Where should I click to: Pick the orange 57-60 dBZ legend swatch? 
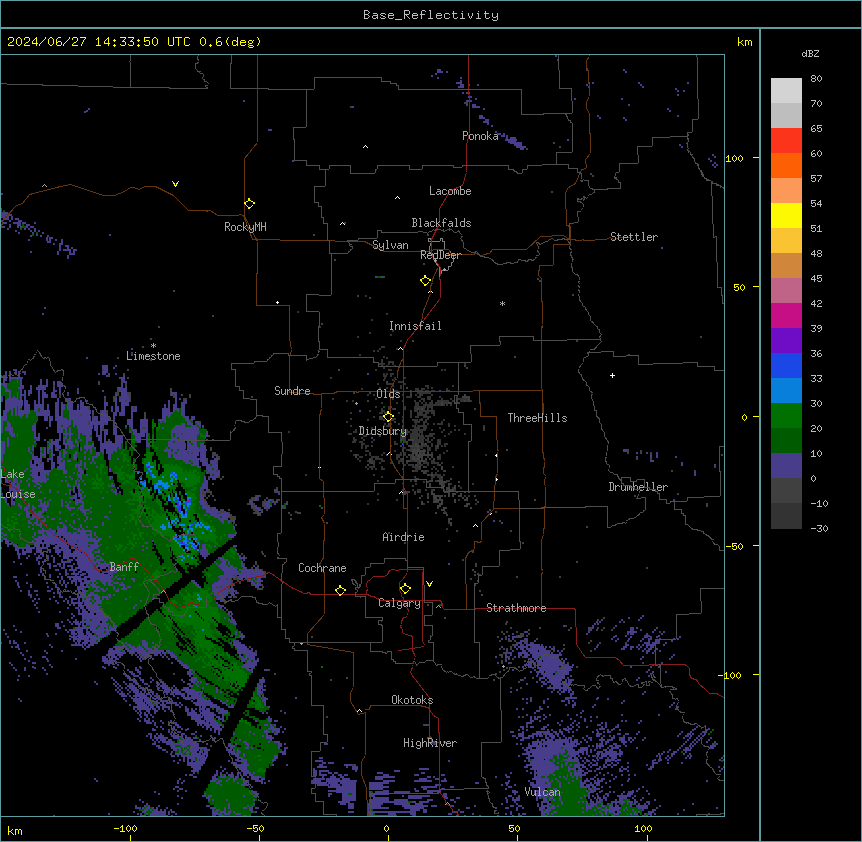[786, 165]
